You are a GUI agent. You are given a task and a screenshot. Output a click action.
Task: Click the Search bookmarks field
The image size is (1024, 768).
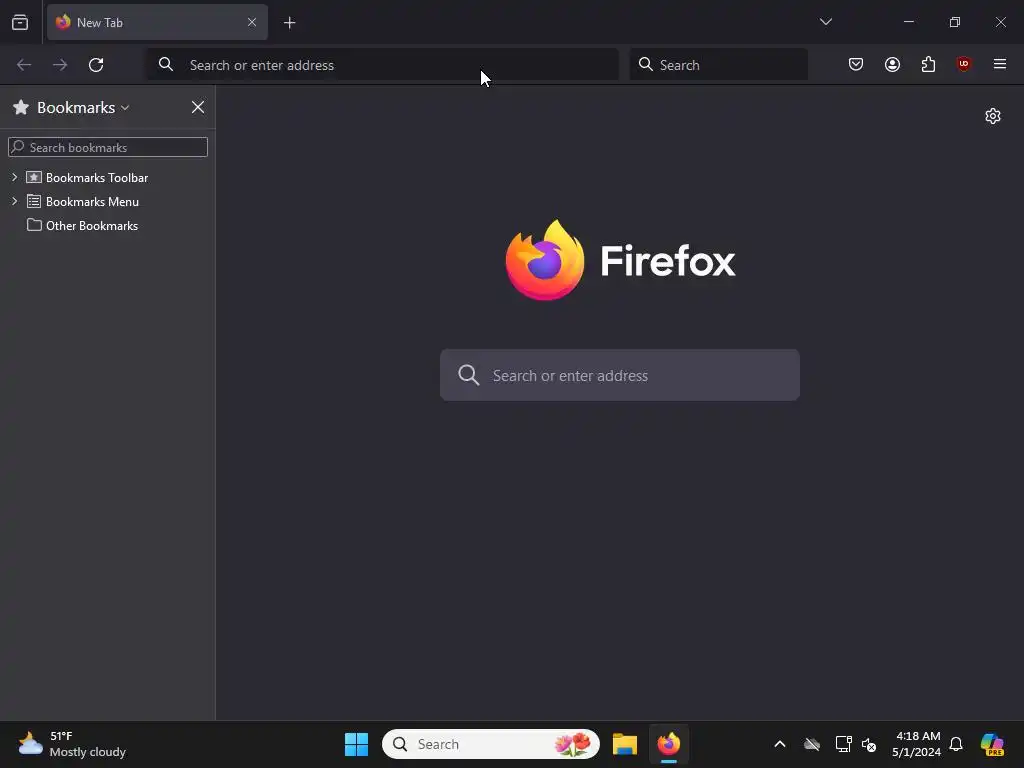tap(108, 147)
